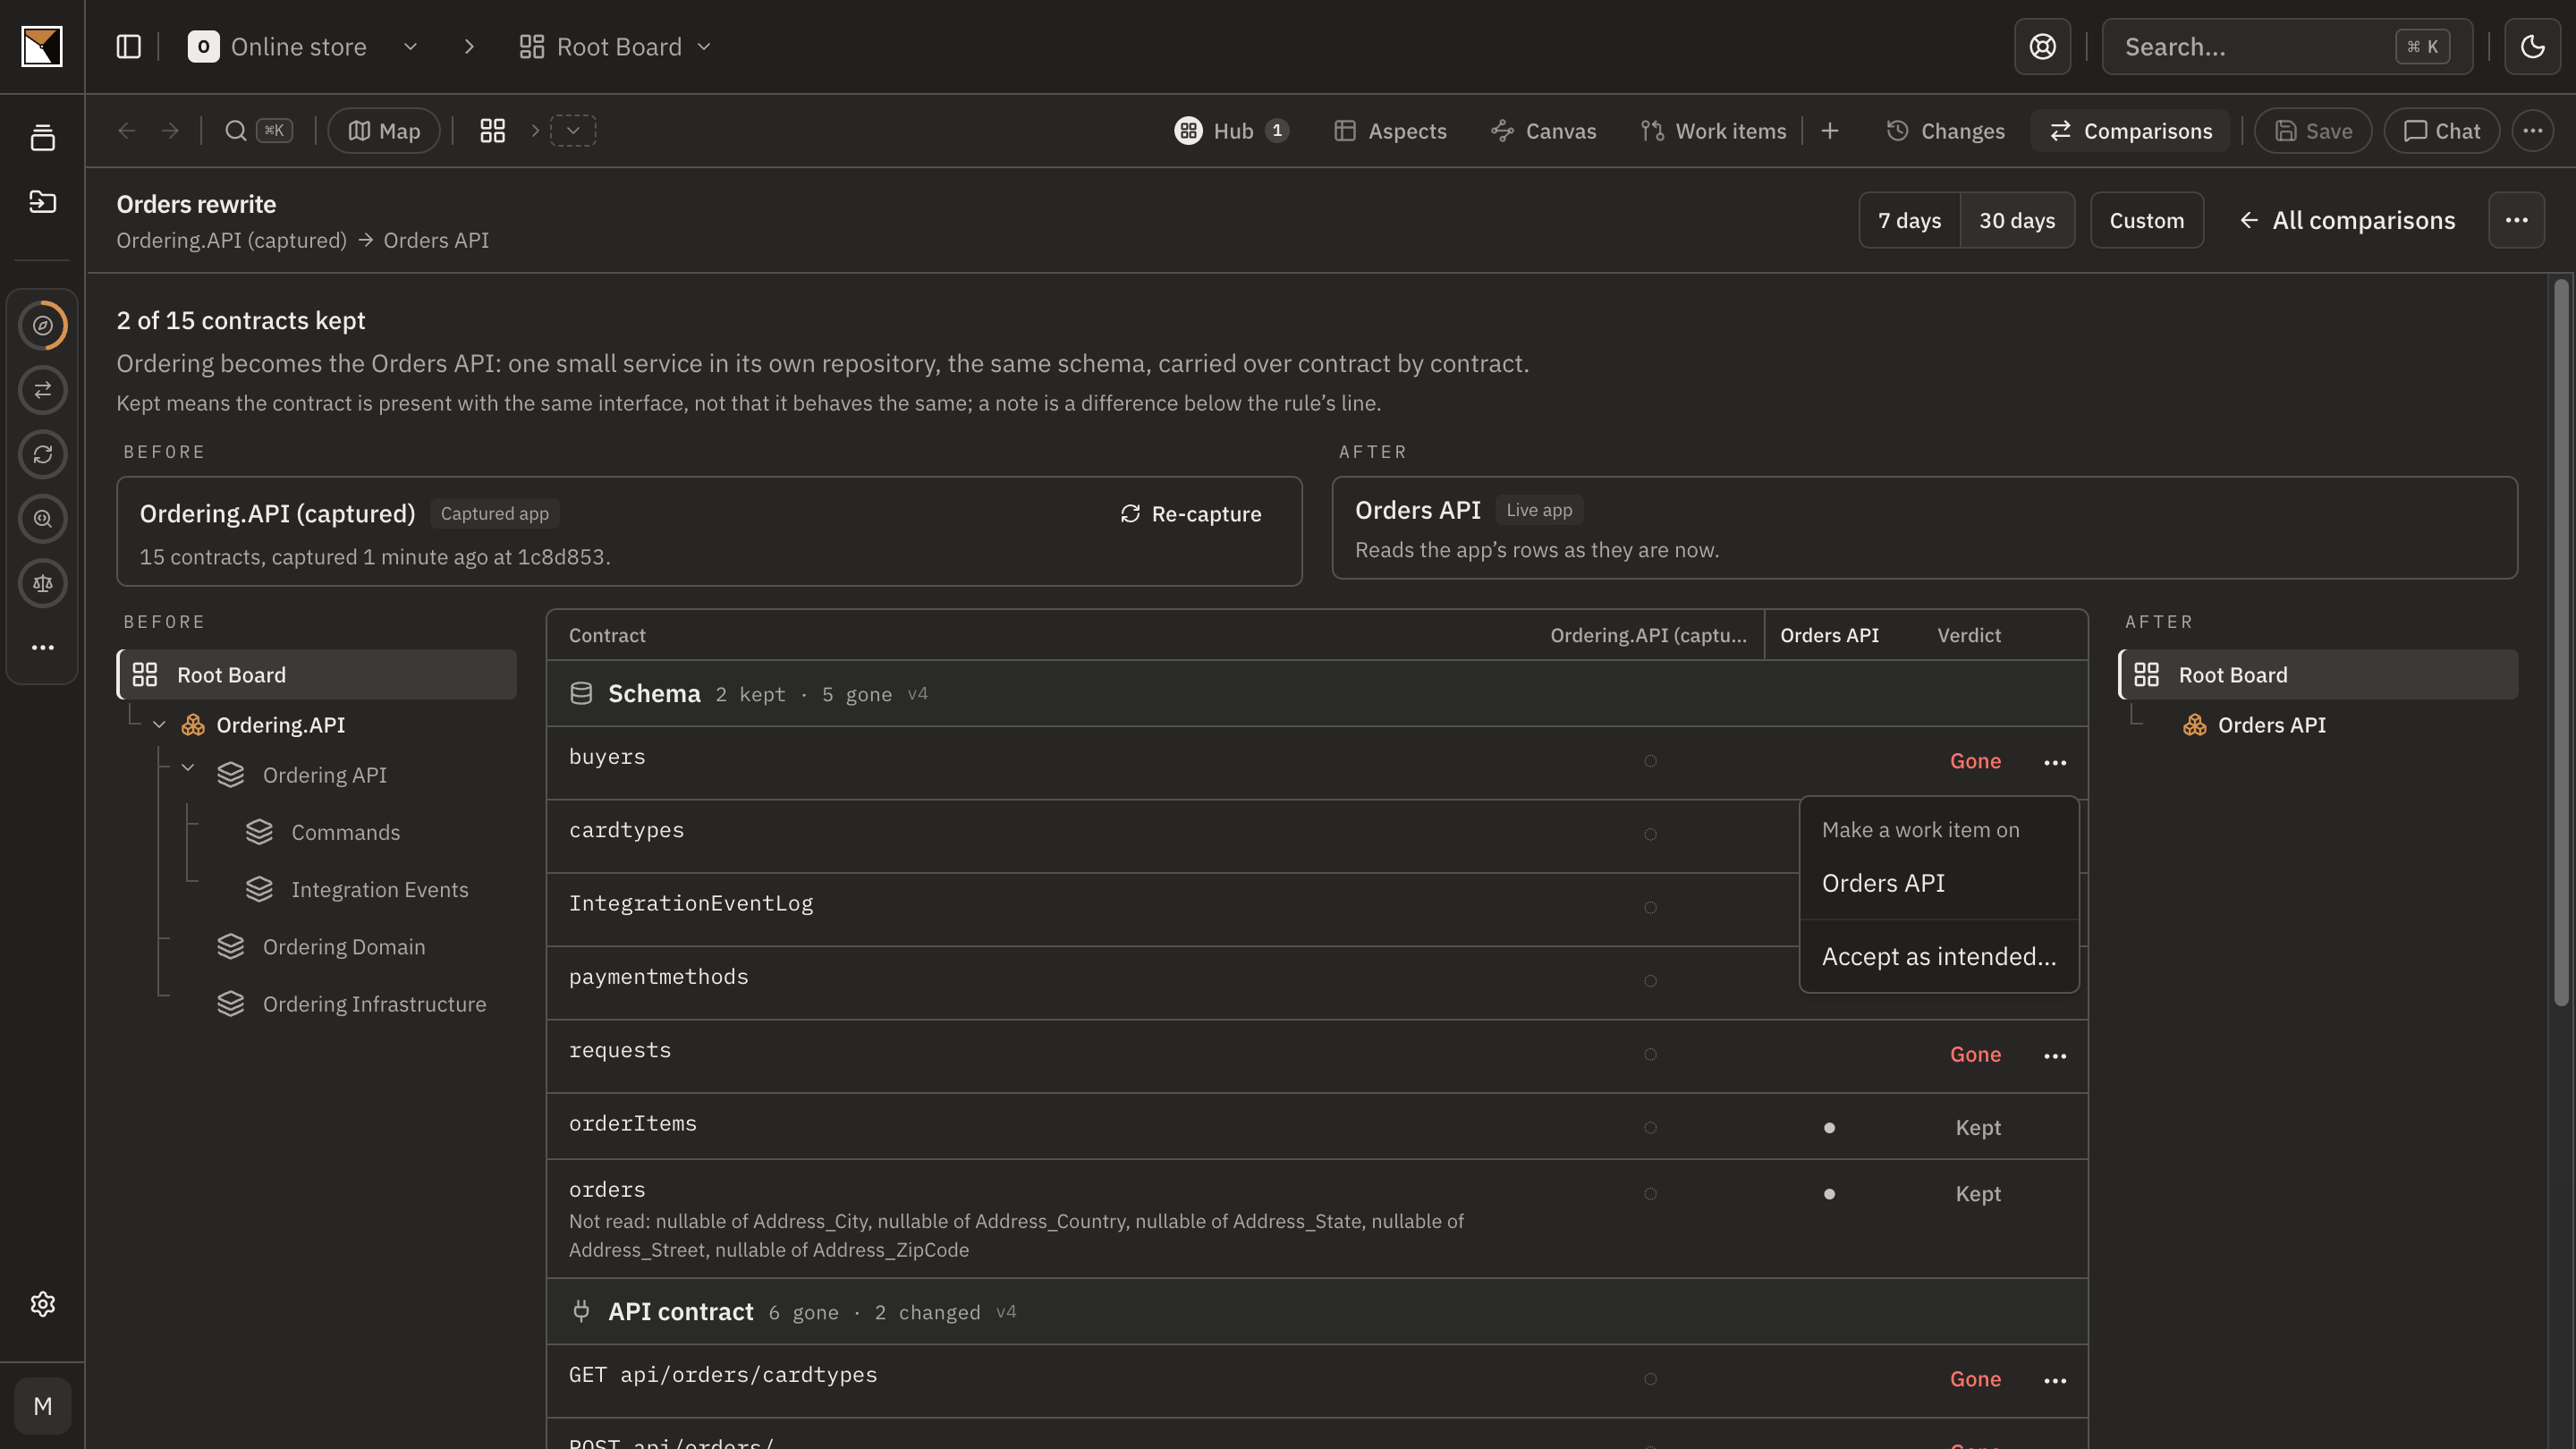
Task: Select the 7 days range
Action: point(1909,220)
